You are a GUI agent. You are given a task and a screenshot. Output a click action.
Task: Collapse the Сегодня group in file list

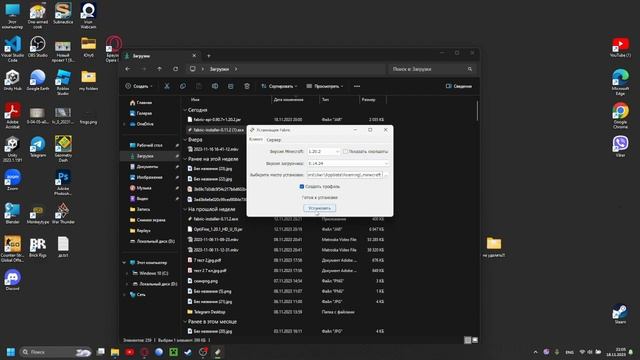click(185, 110)
